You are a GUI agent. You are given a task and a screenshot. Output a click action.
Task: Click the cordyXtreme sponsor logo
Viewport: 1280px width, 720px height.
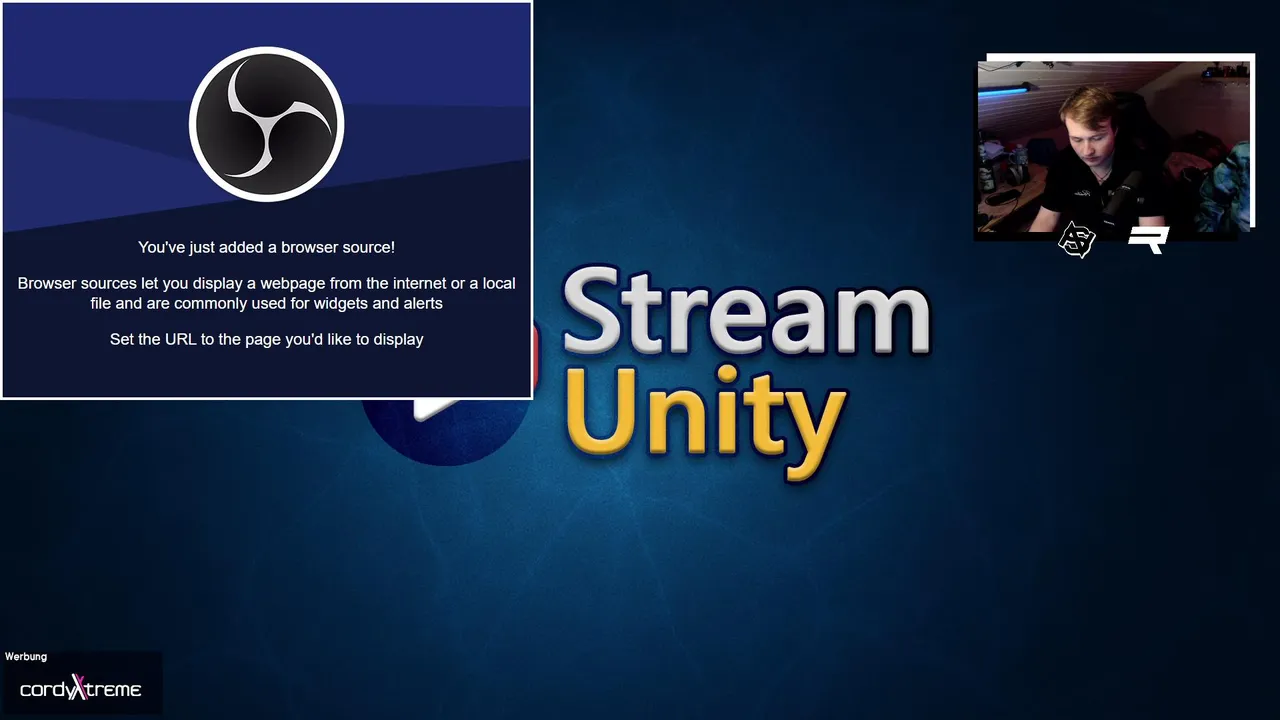click(x=80, y=689)
